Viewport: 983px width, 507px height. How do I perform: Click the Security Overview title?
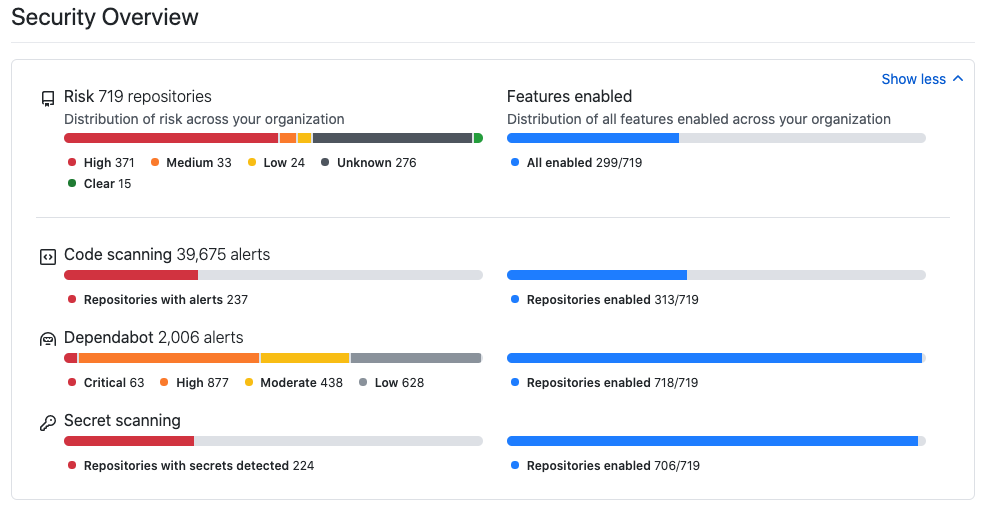[x=105, y=17]
